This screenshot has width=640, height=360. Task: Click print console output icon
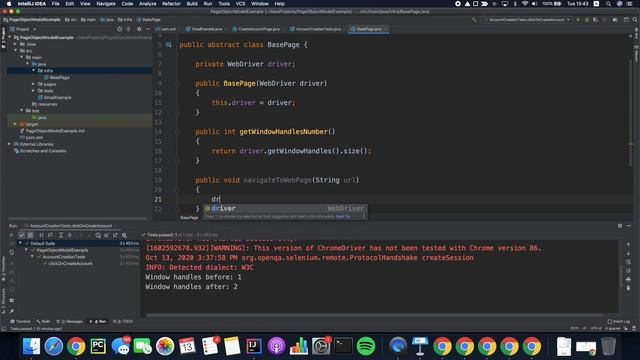628,279
